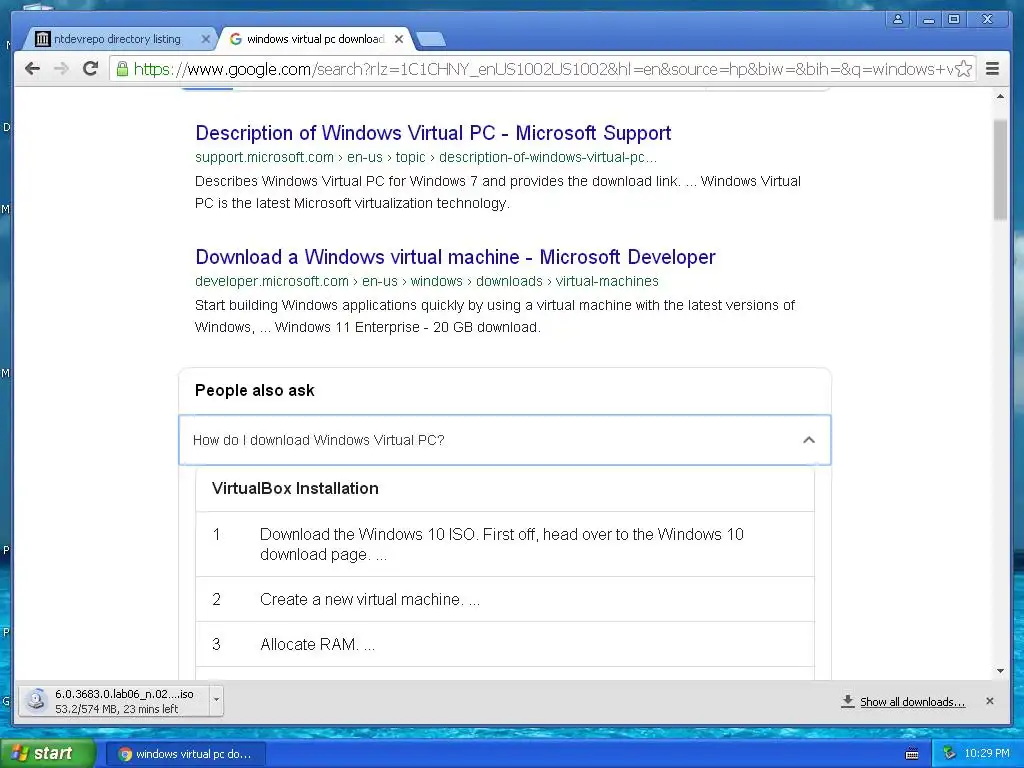The width and height of the screenshot is (1024, 768).
Task: Switch to ntdevrepo directory listing tab
Action: coord(117,39)
